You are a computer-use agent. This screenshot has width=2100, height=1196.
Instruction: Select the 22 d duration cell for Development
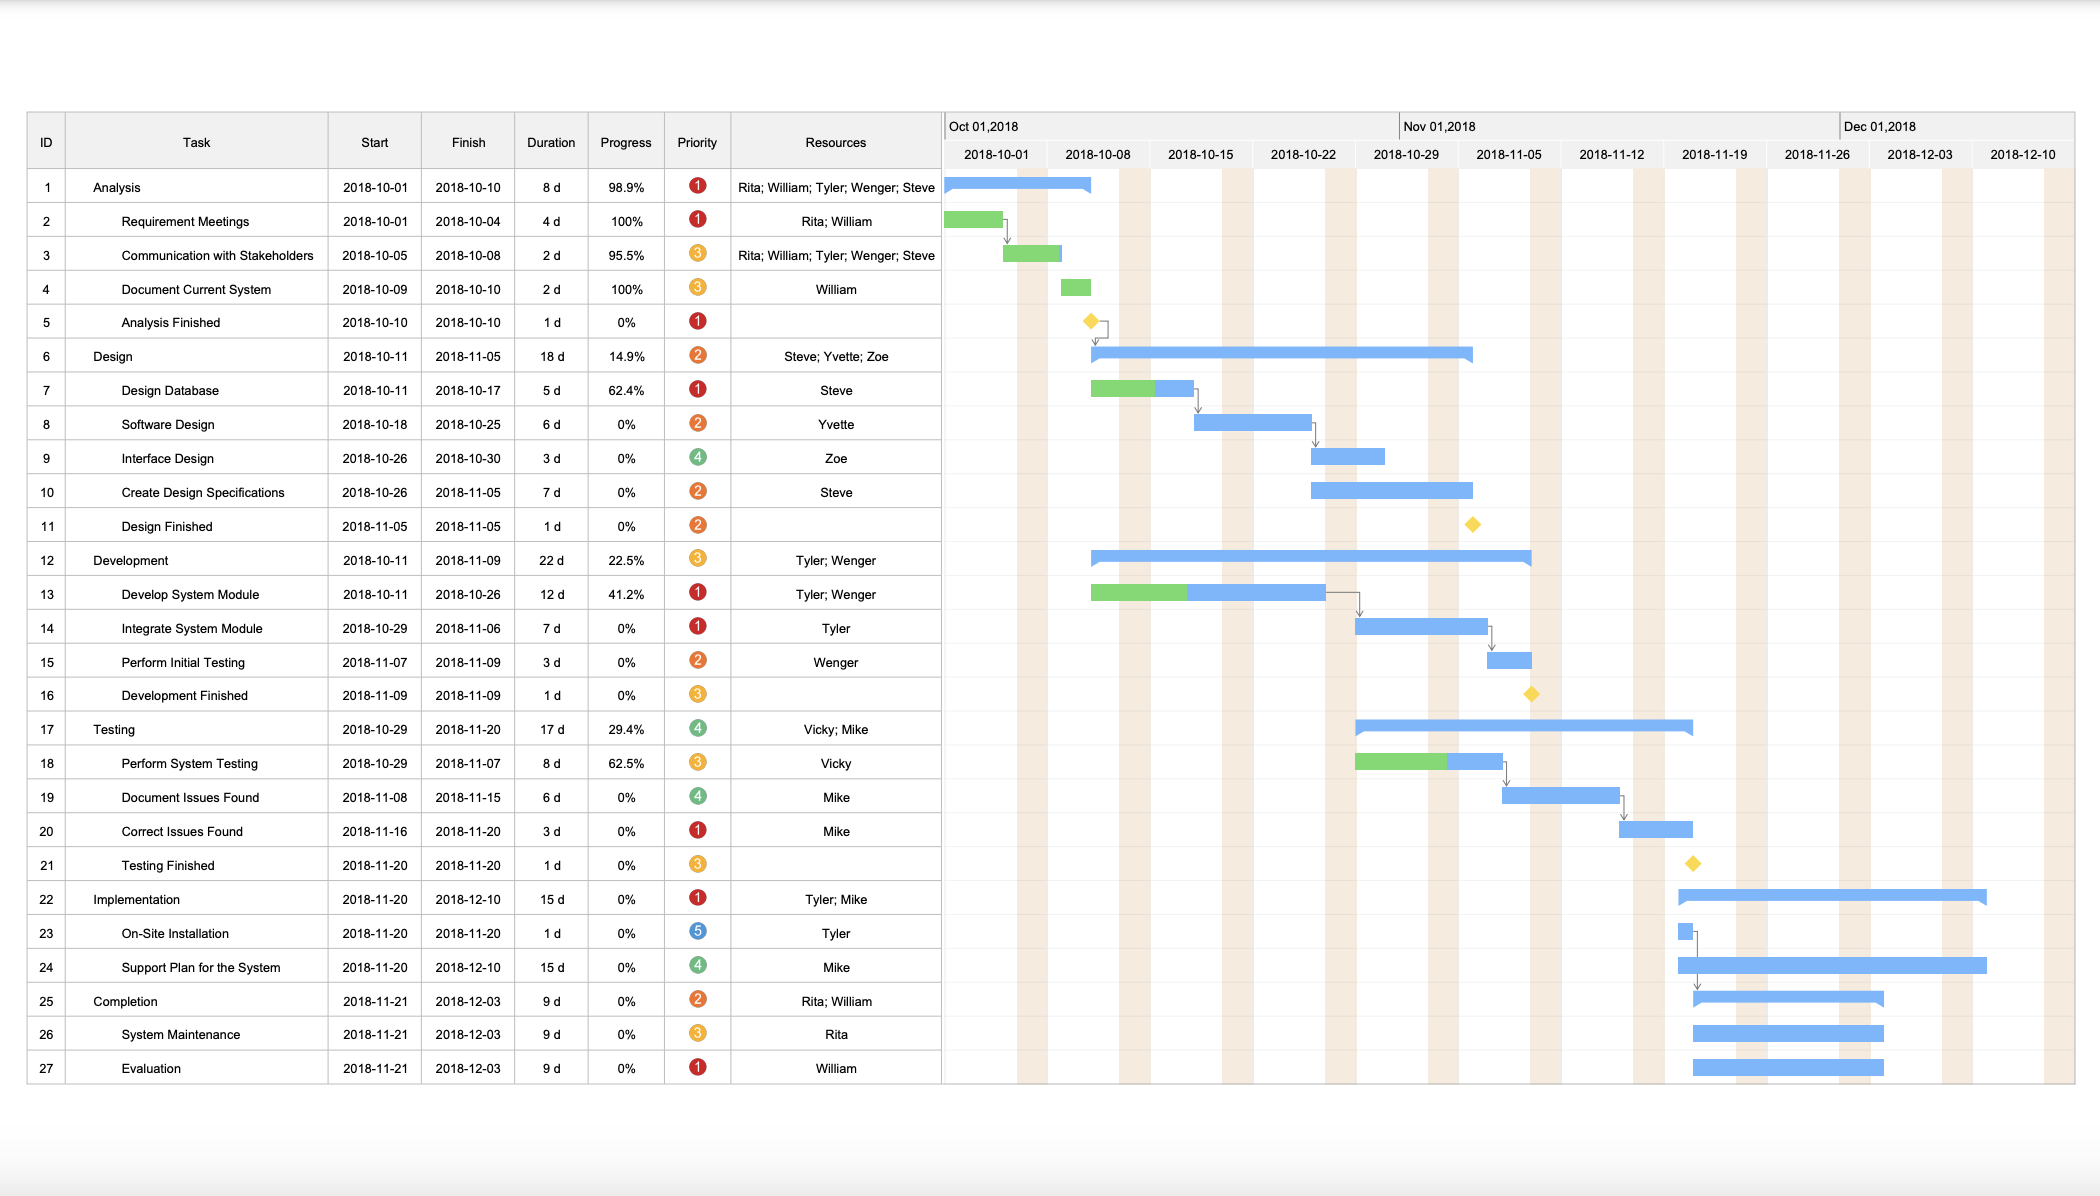pyautogui.click(x=551, y=560)
